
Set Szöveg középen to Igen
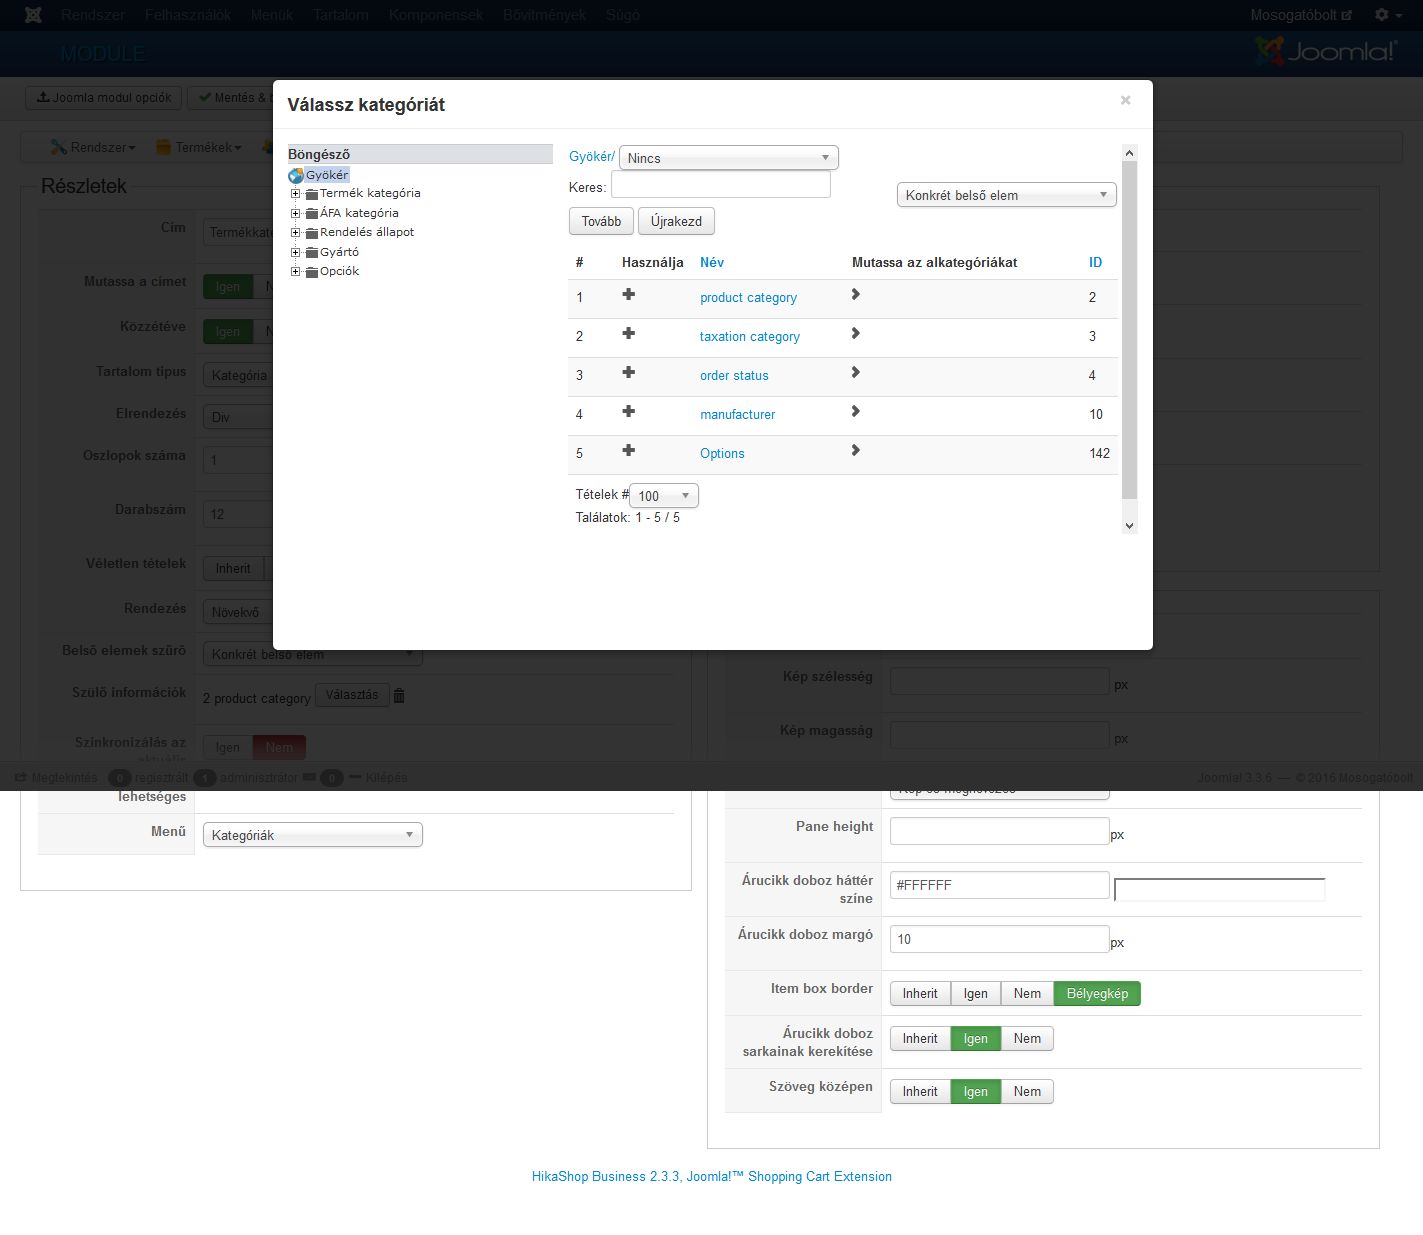976,1091
